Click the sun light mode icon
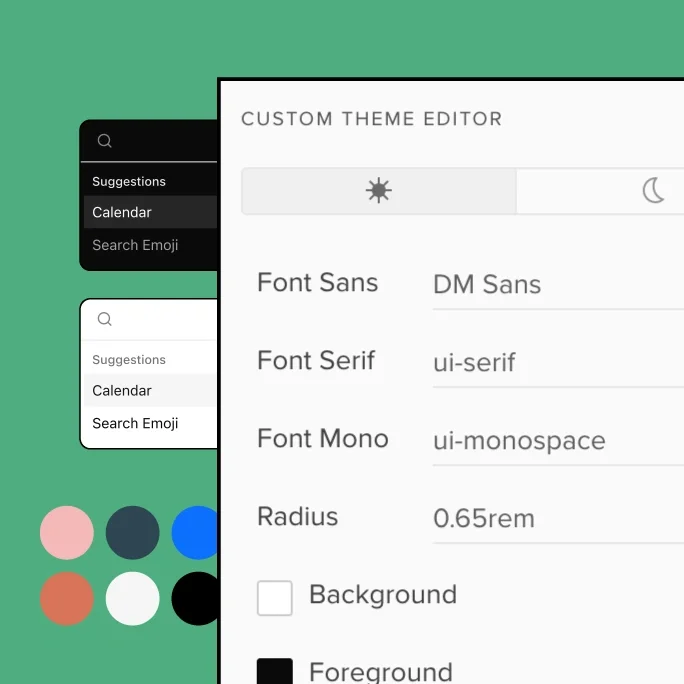 point(378,191)
